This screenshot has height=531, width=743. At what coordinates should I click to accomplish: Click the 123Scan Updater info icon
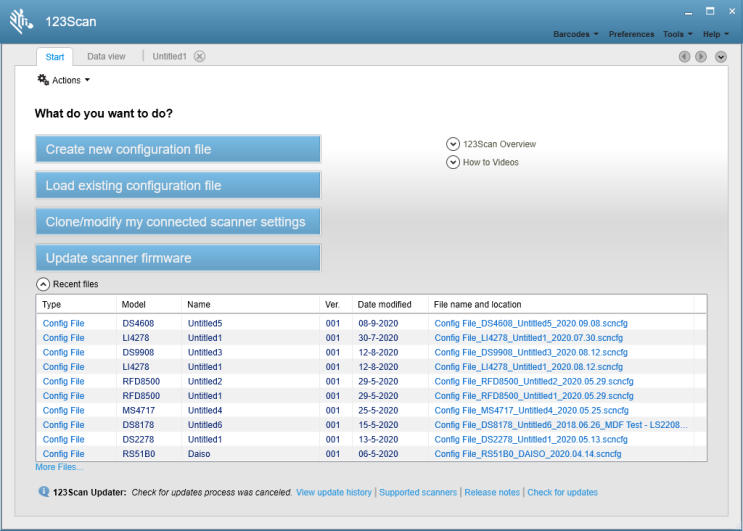click(43, 492)
